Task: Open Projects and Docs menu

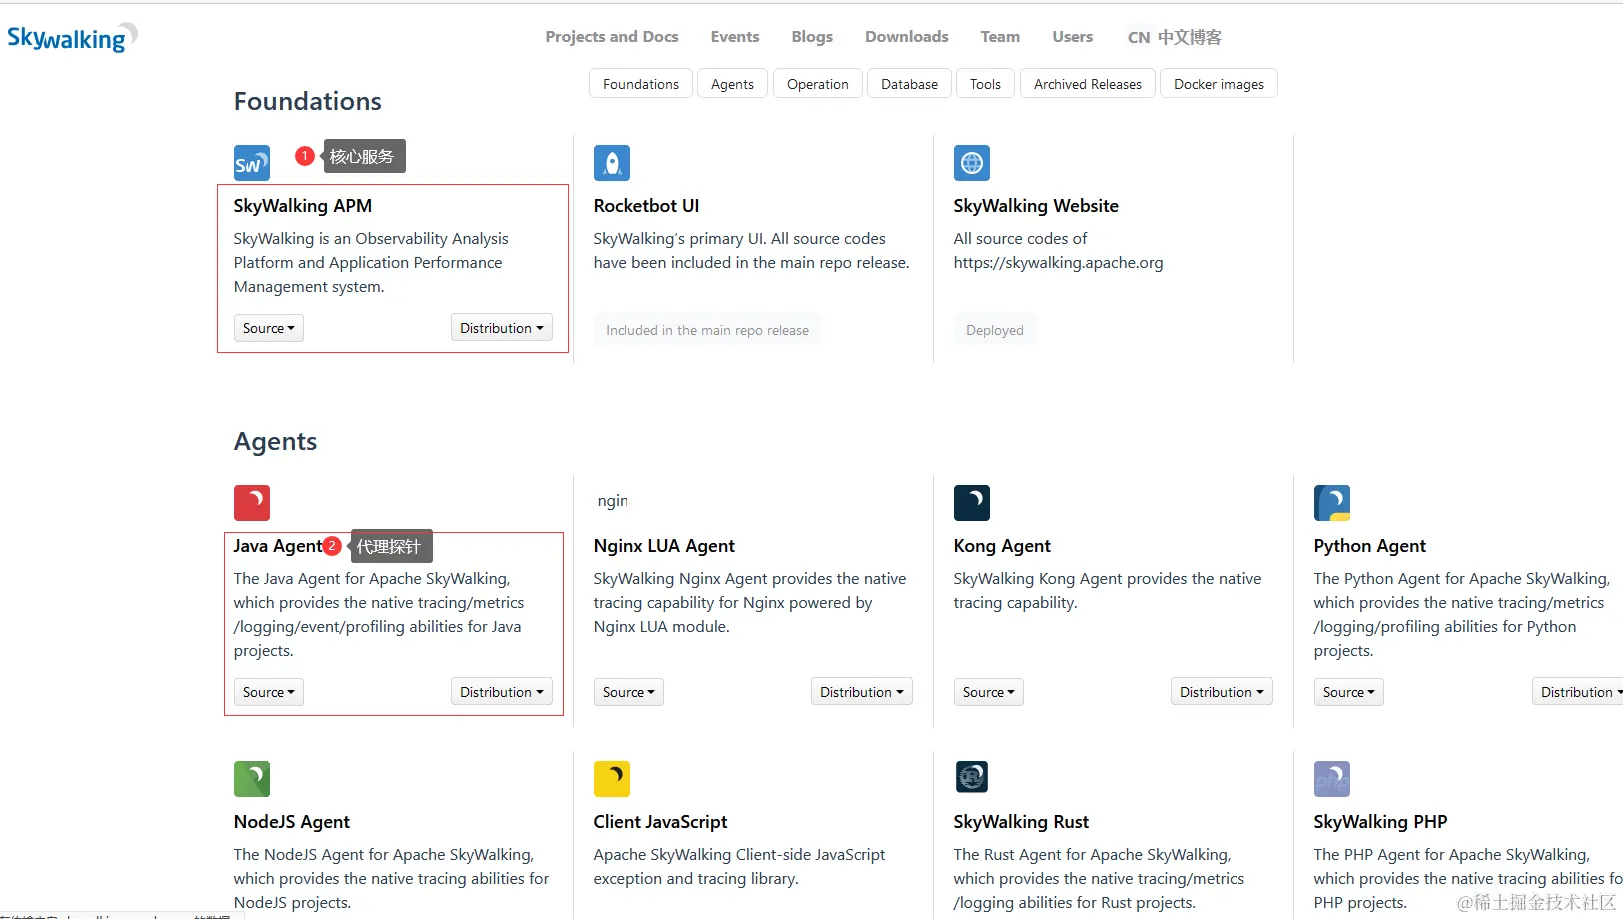Action: [612, 37]
